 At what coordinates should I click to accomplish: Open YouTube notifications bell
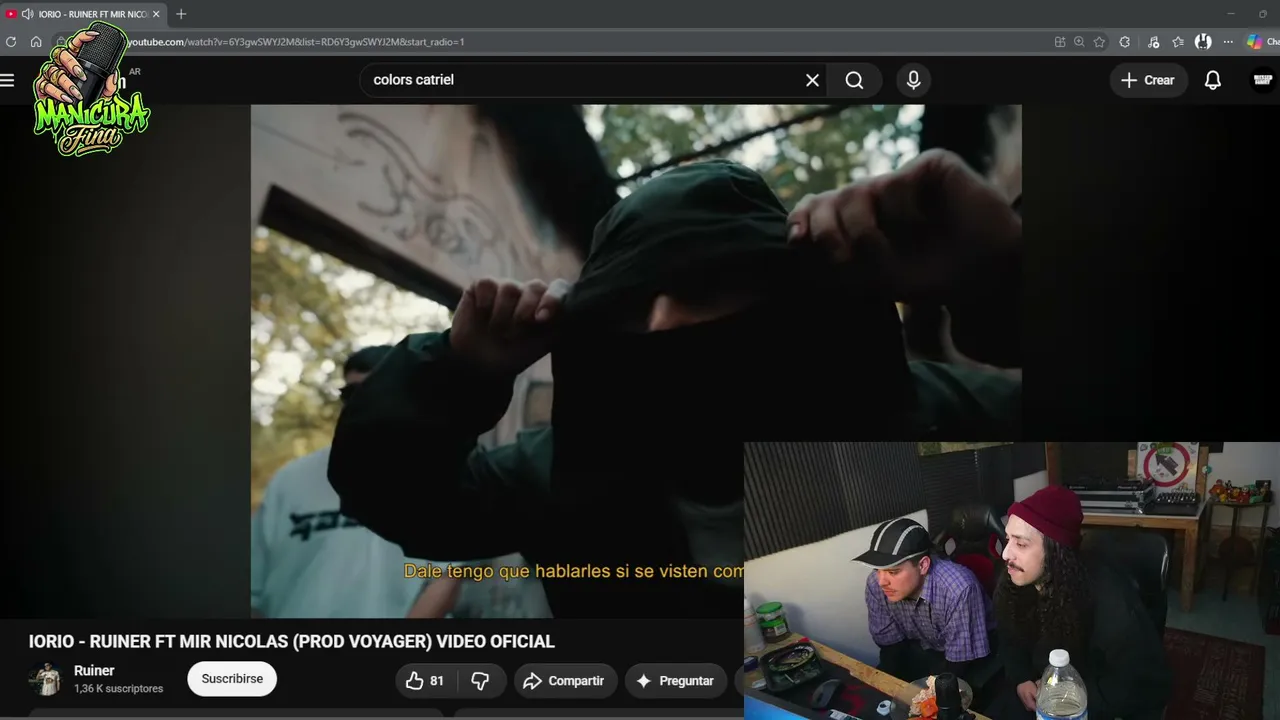point(1213,80)
